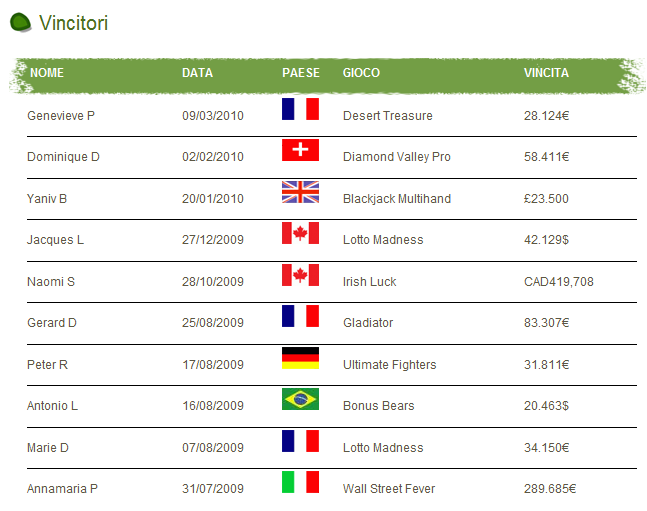Click the Canadian flag for Jacques L
The image size is (647, 511).
(x=300, y=233)
